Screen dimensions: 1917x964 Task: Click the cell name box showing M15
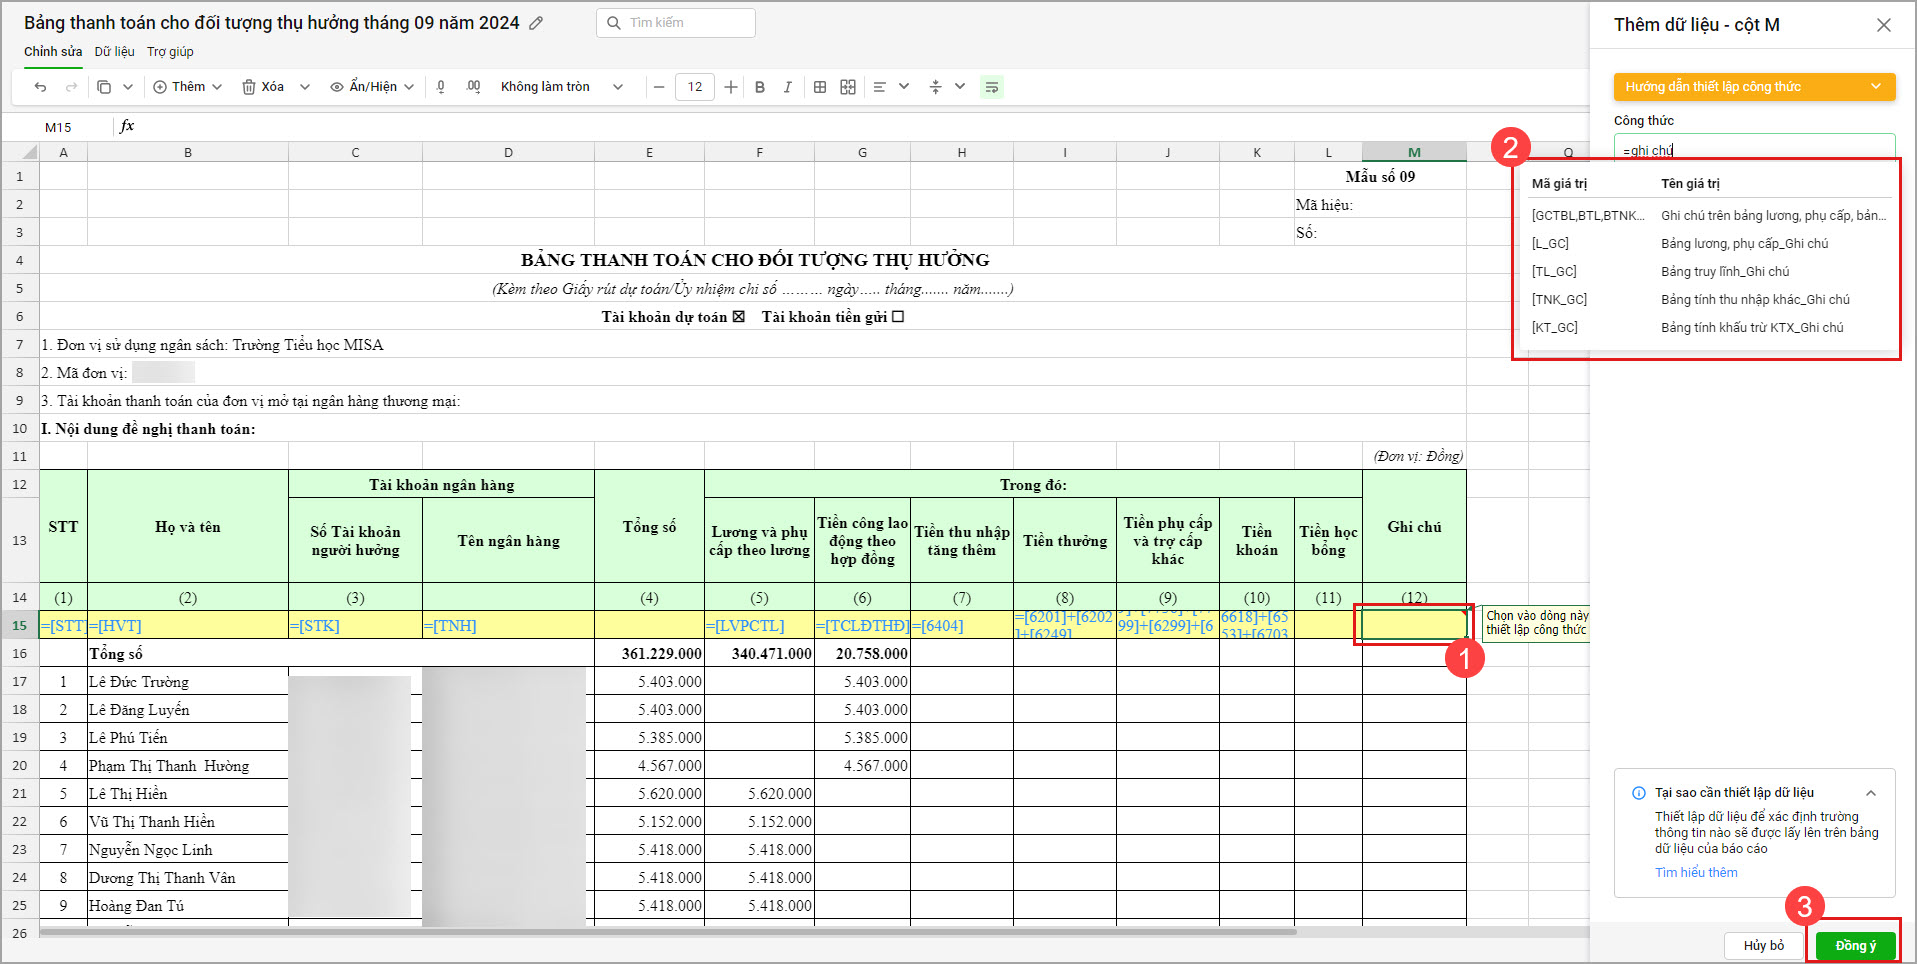(58, 127)
